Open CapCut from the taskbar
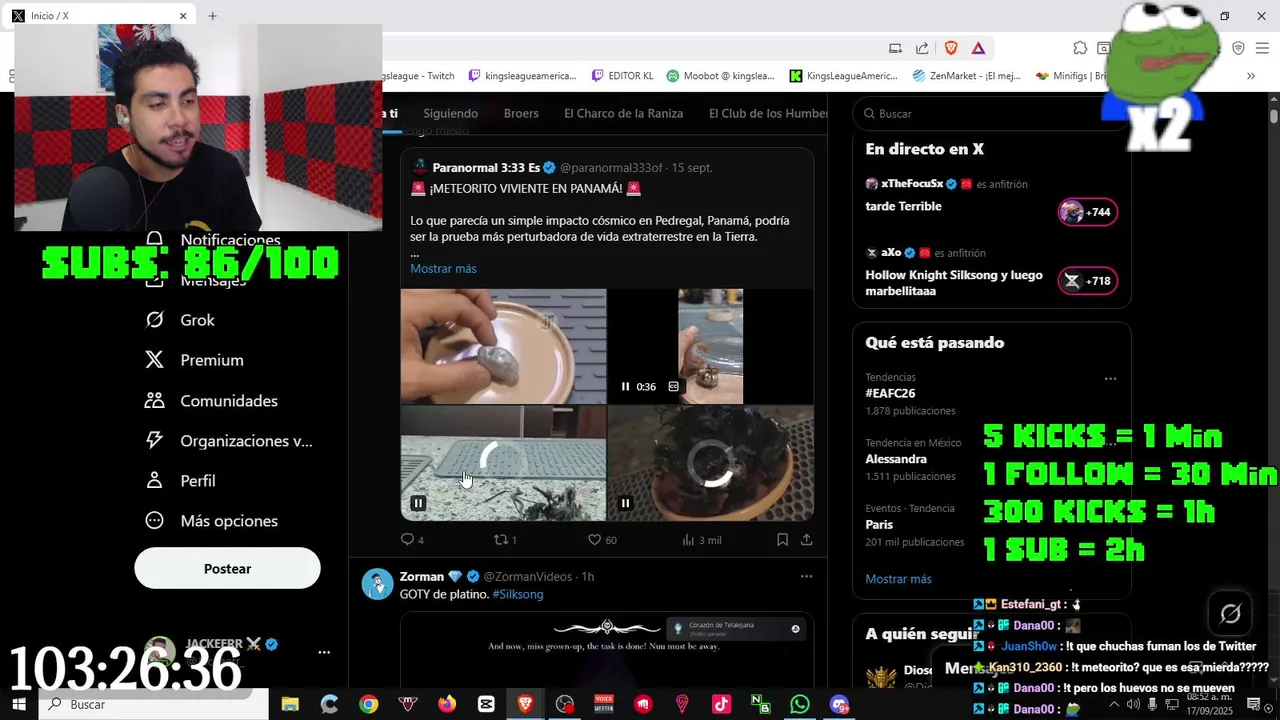This screenshot has width=1280, height=720. [x=486, y=704]
